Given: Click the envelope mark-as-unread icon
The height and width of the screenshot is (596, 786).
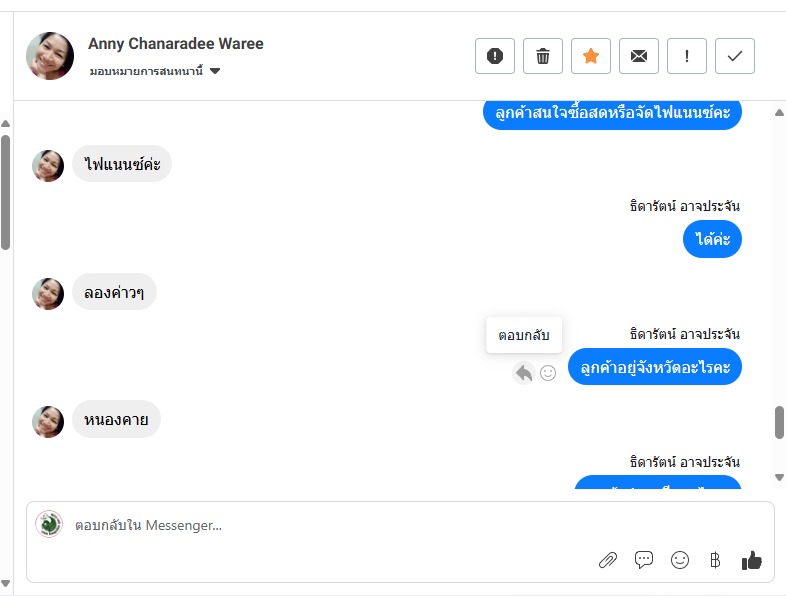Looking at the screenshot, I should pos(639,56).
